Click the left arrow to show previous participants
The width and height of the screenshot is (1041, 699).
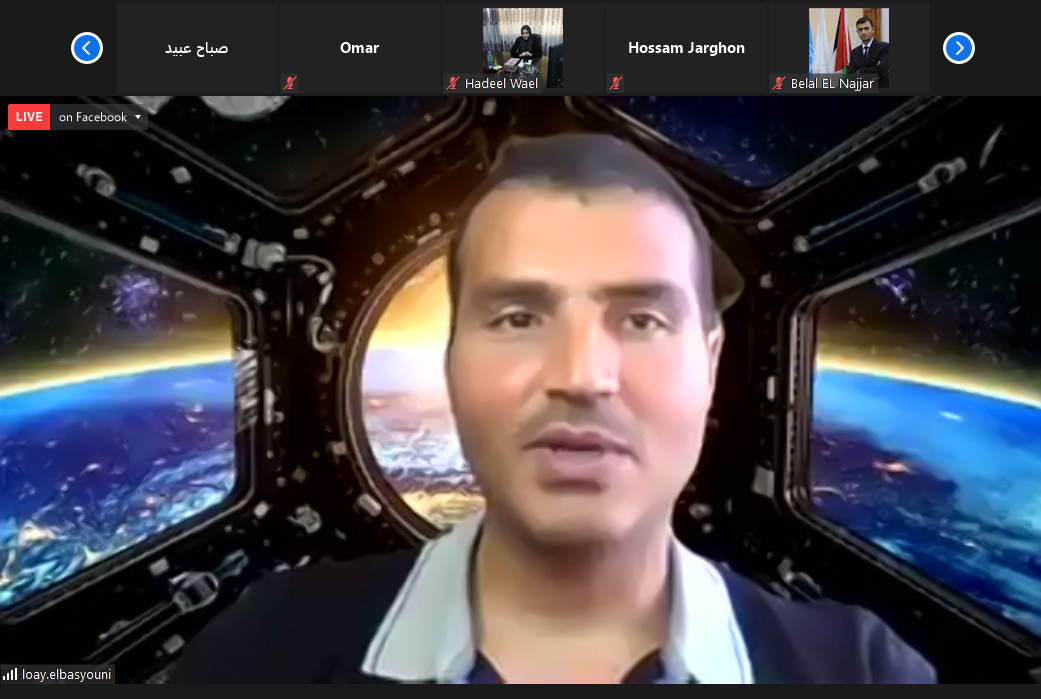click(87, 48)
